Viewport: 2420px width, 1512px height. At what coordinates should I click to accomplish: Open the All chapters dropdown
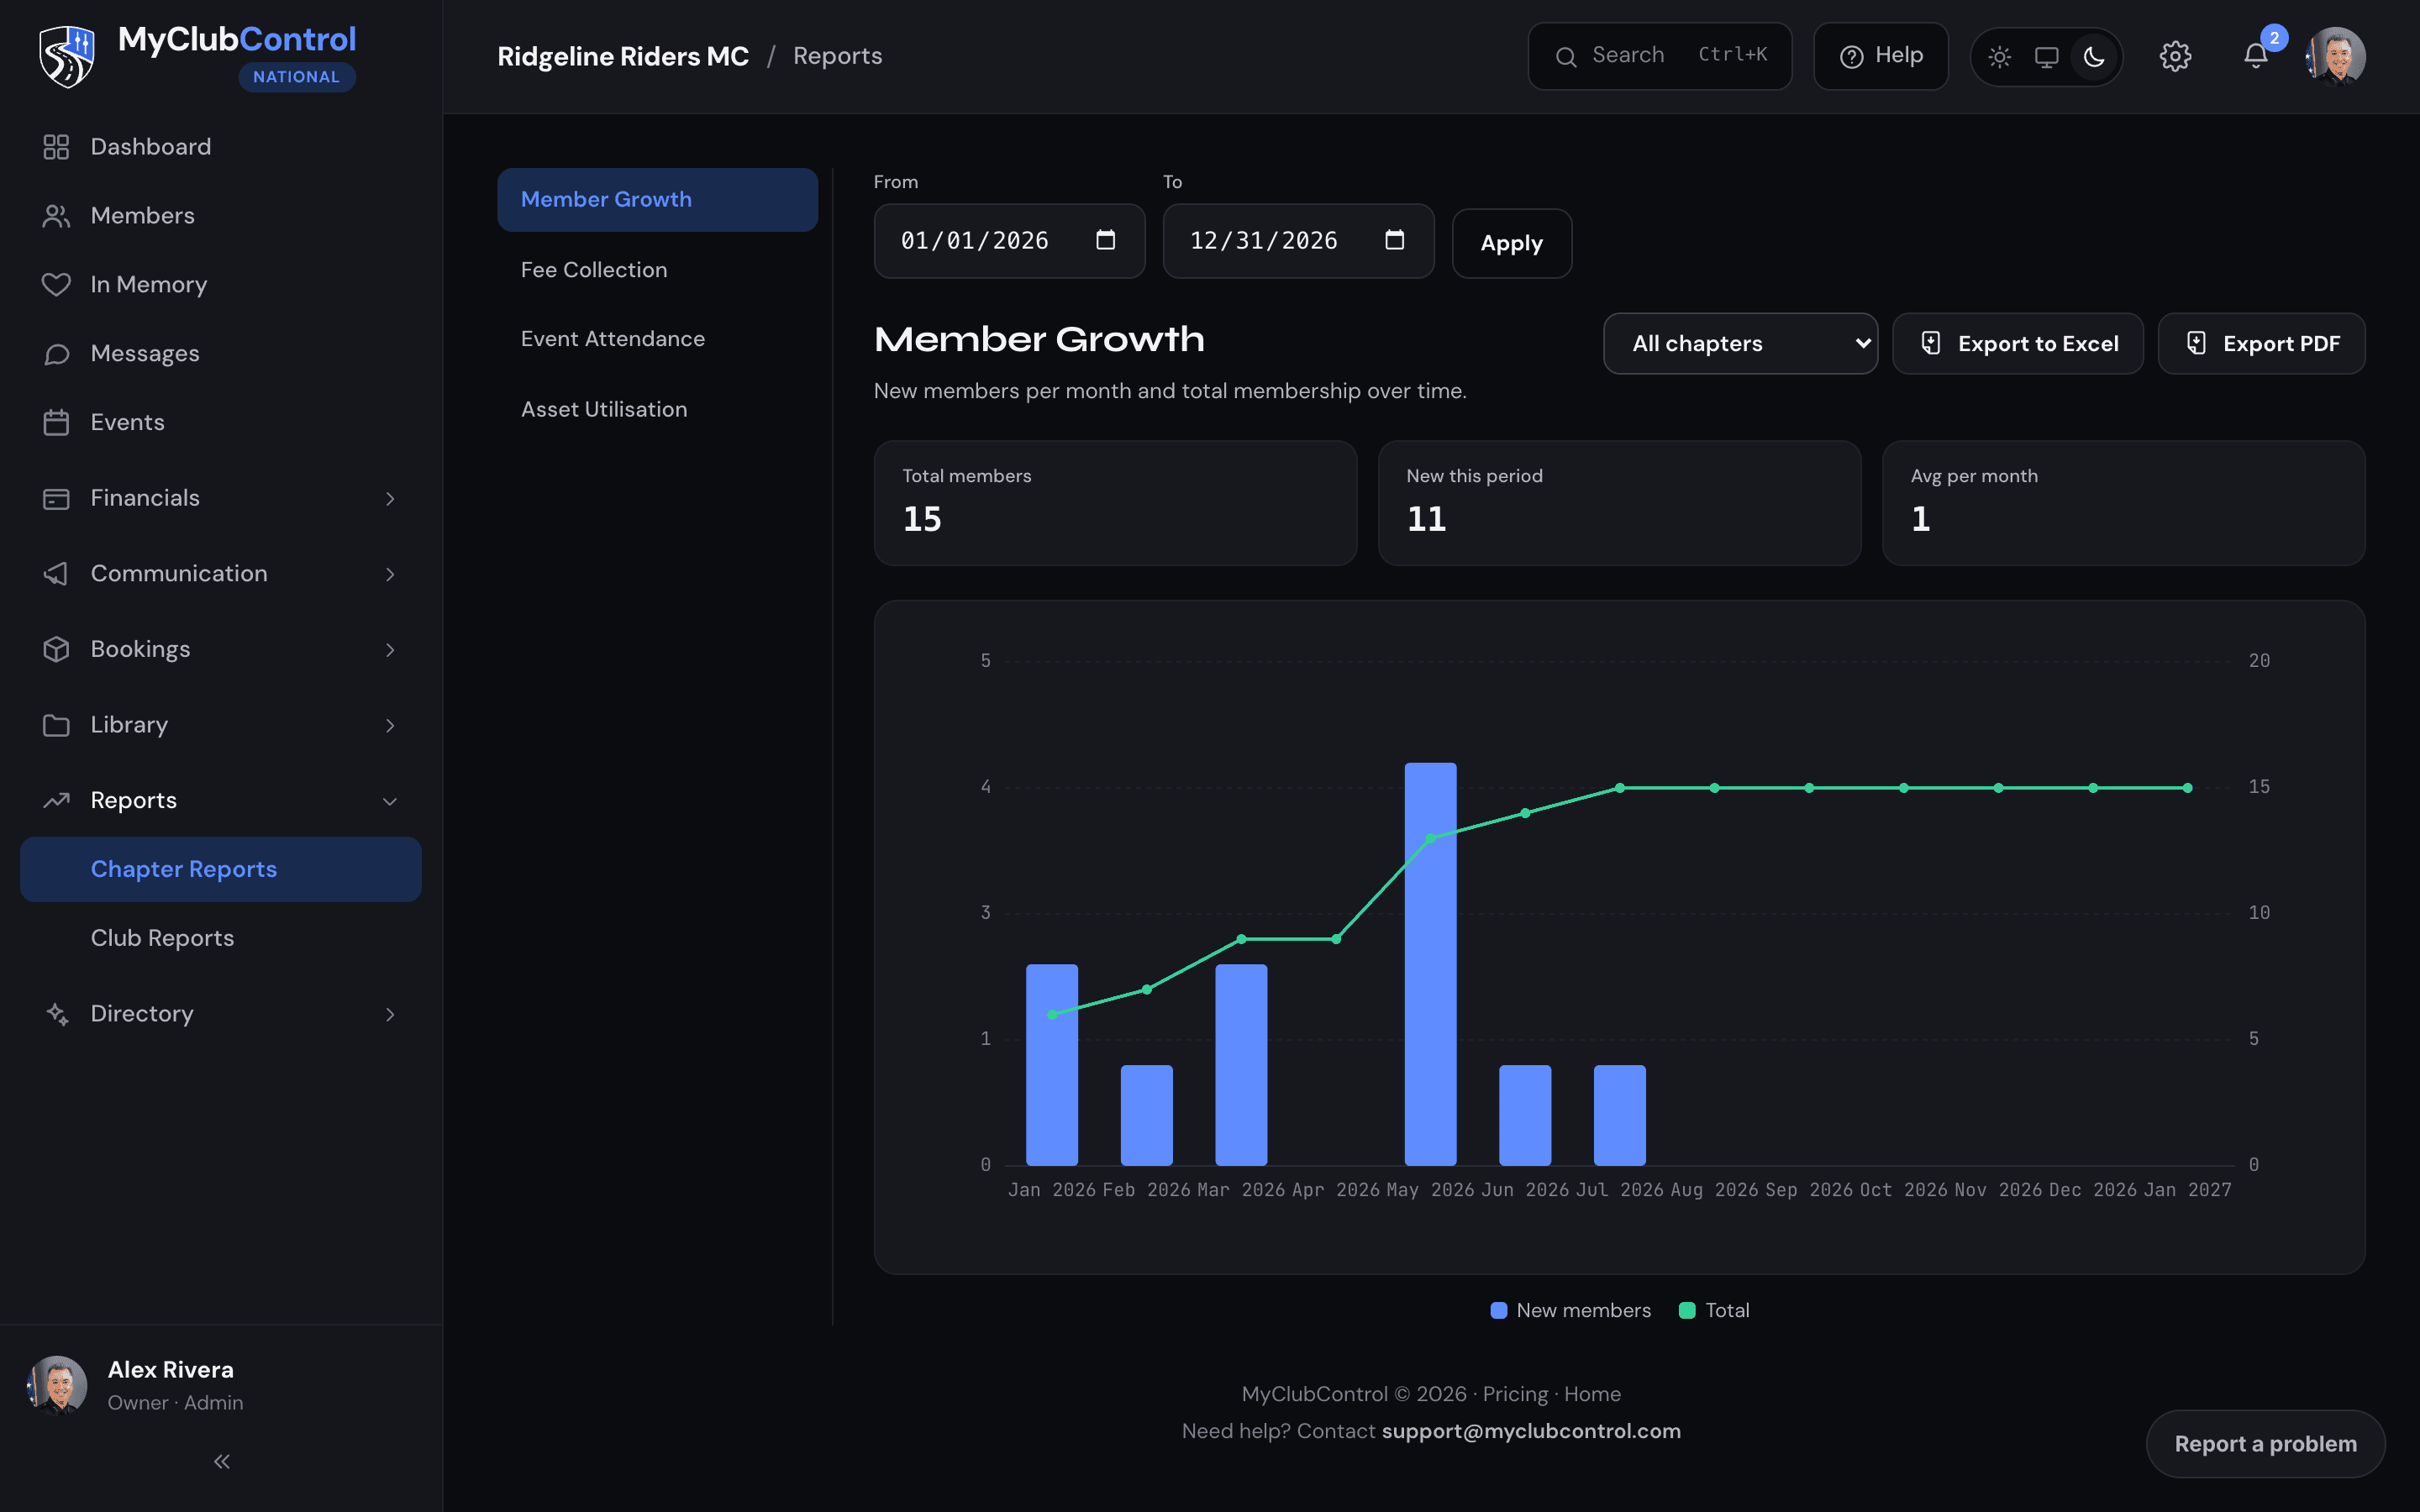tap(1740, 344)
